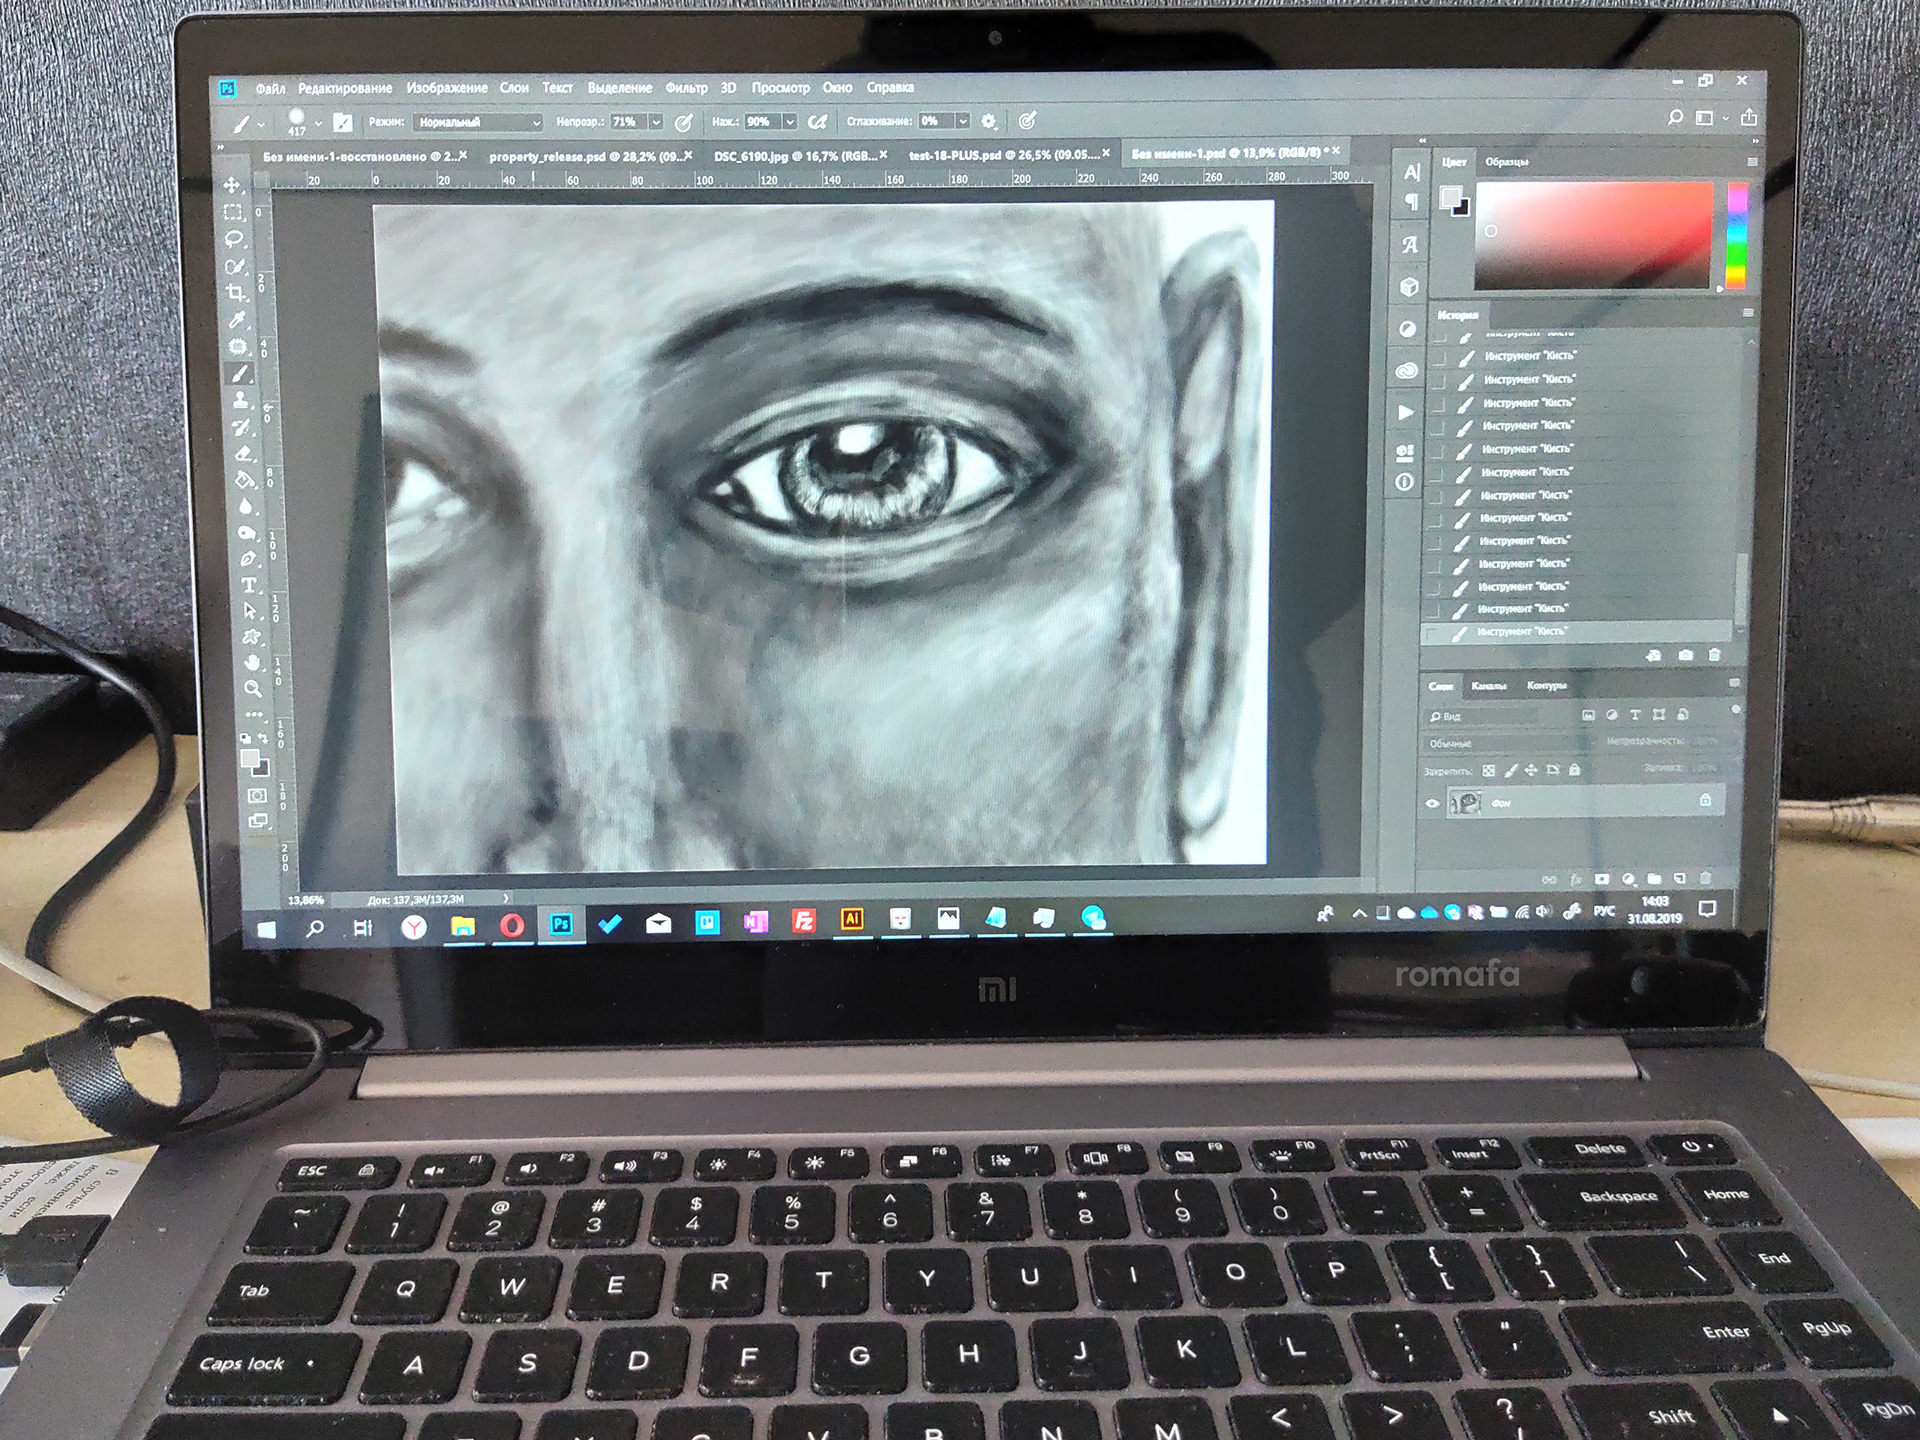Add layer mask button

click(1602, 879)
